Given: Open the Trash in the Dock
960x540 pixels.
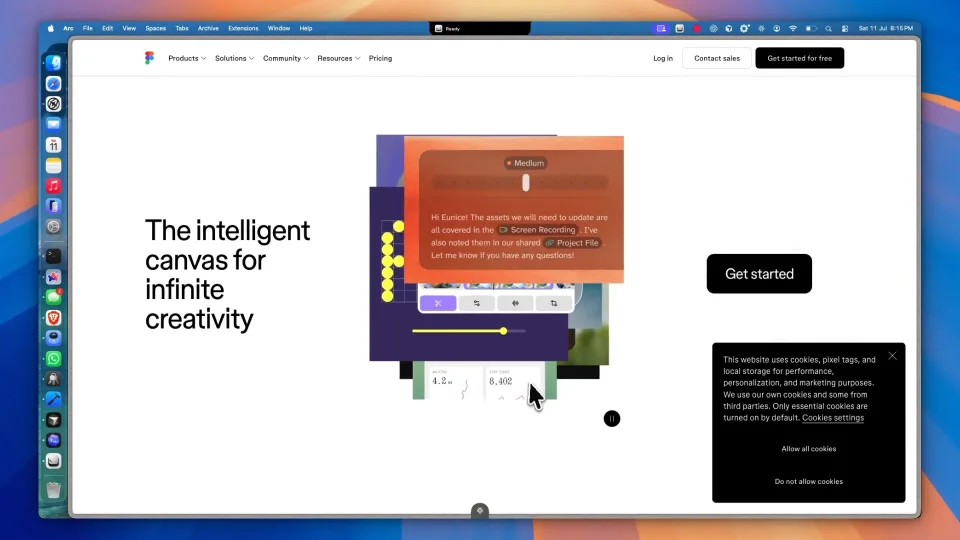Looking at the screenshot, I should click(x=54, y=490).
